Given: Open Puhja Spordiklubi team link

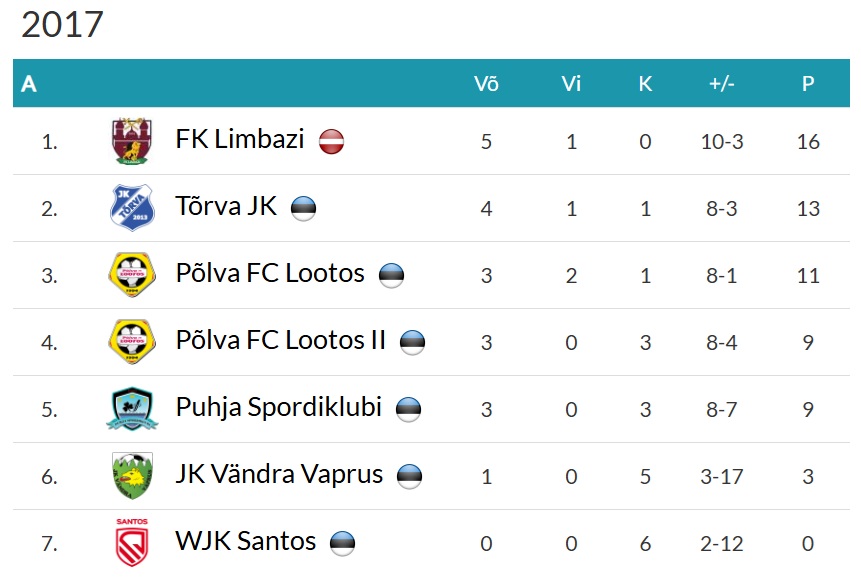Looking at the screenshot, I should [x=278, y=408].
